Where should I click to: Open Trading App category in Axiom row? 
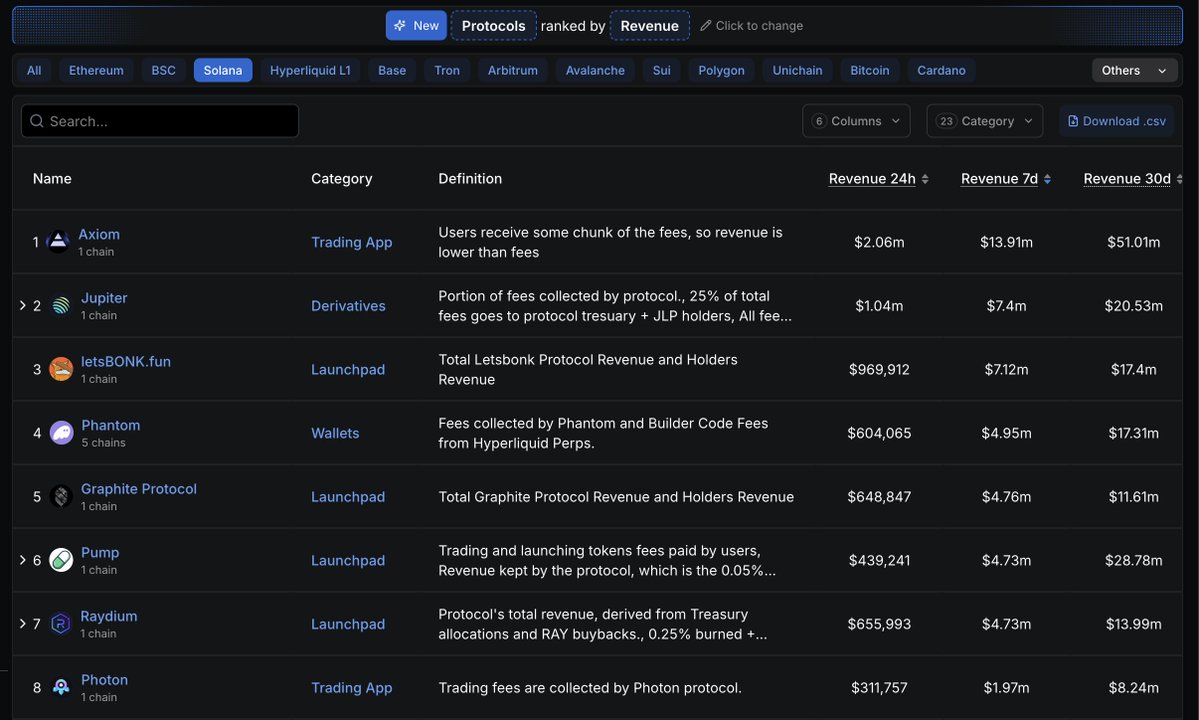(x=351, y=242)
